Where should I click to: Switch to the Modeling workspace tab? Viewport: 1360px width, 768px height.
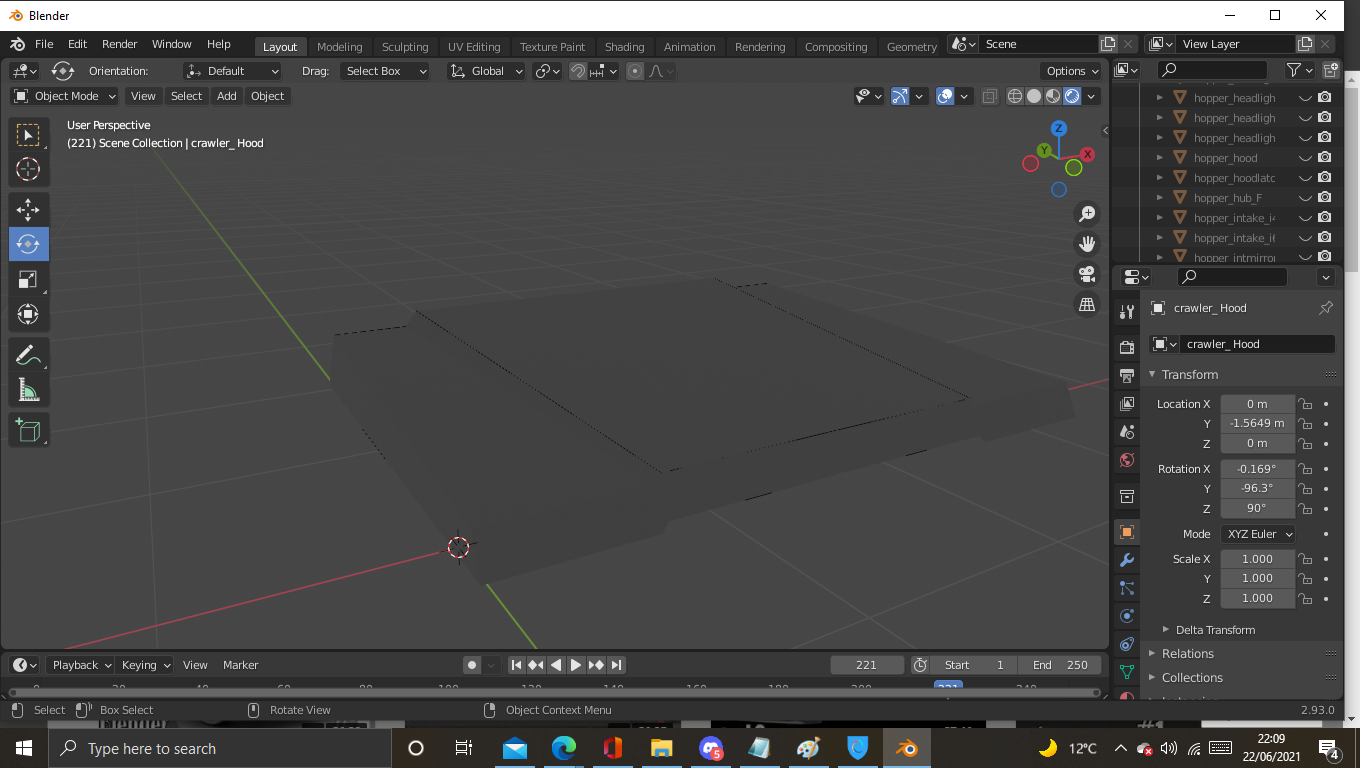pos(340,47)
